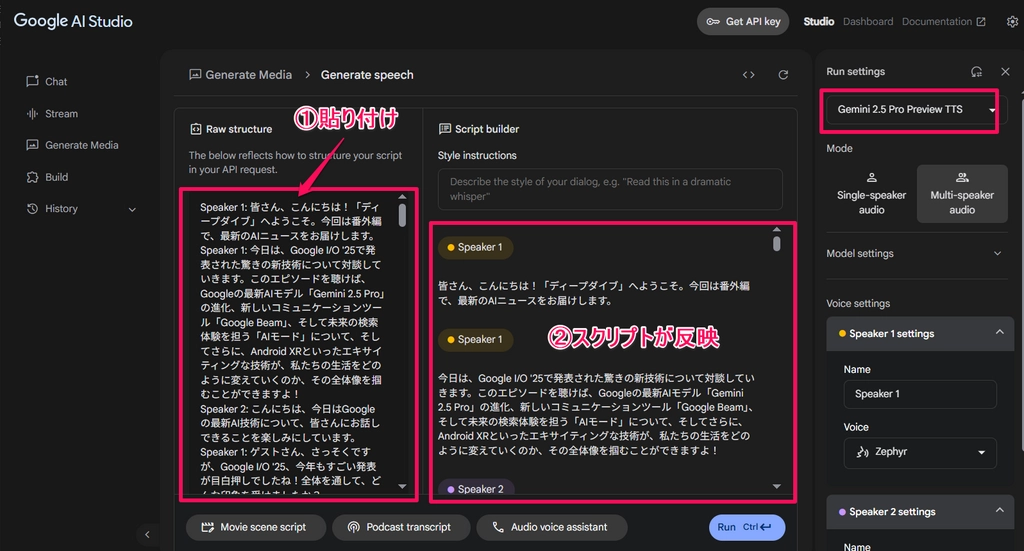Click the key icon on Get API key

[712, 22]
